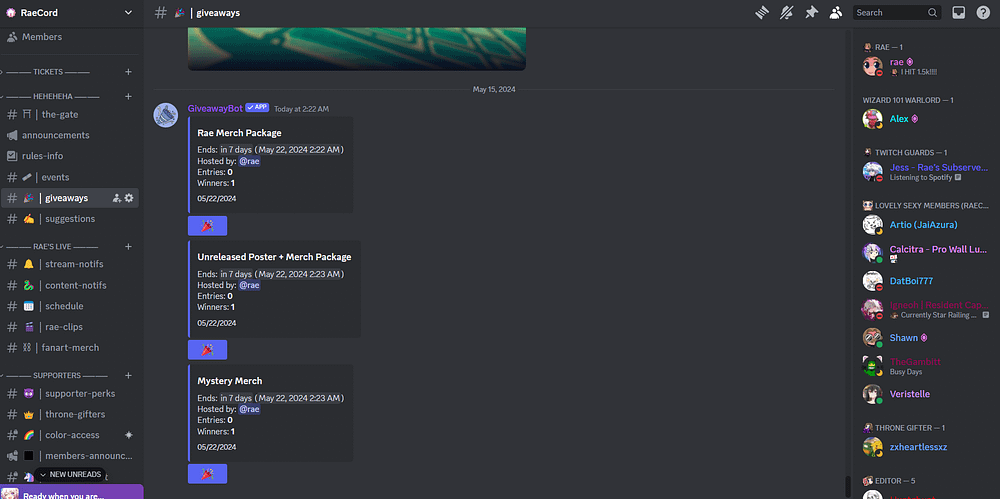Open RaeCord server dropdown menu
1000x499 pixels.
[69, 13]
